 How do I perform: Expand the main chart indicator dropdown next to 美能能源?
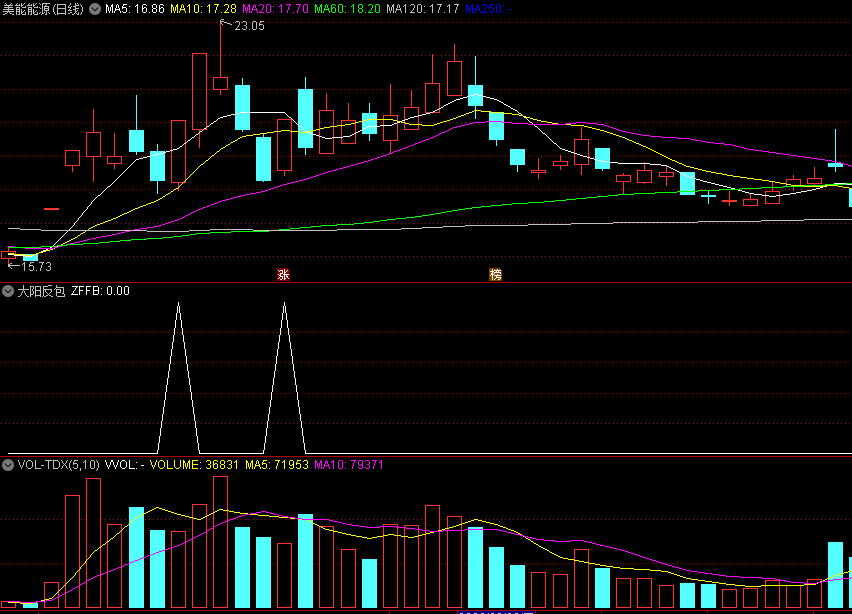coord(95,9)
